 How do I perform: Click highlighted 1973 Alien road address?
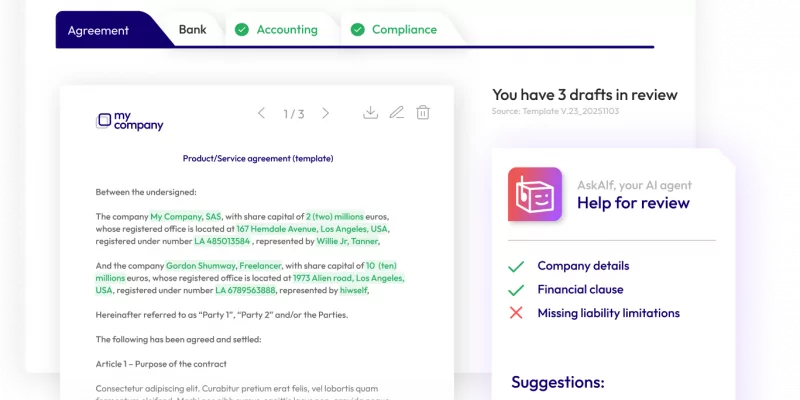click(348, 278)
